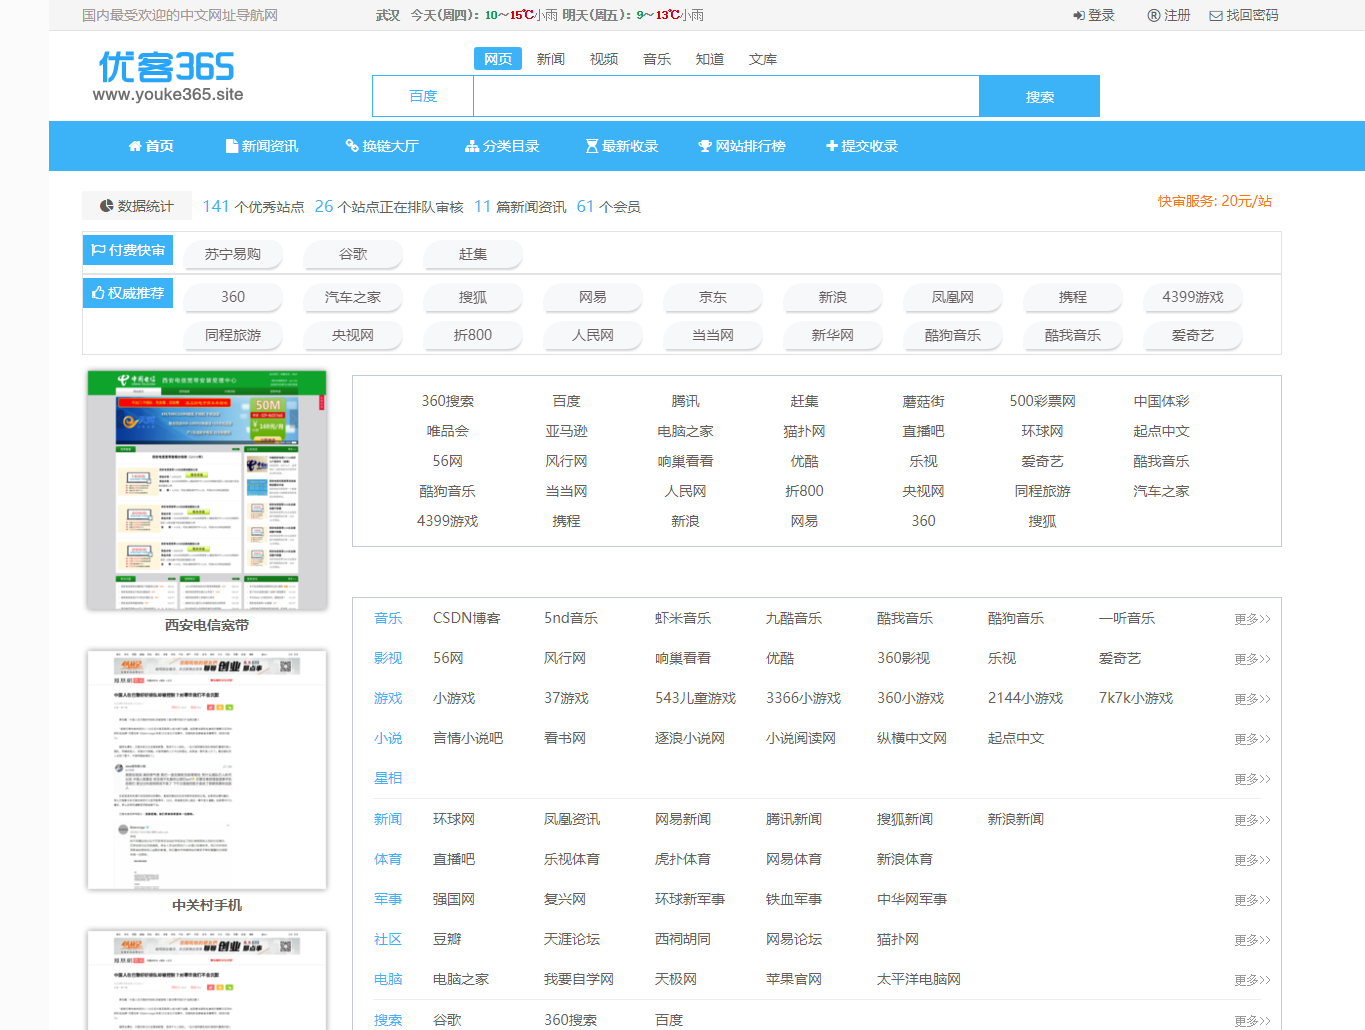This screenshot has height=1030, width=1365.
Task: Click the 权威推荐 thumbs-up icon
Action: (x=99, y=293)
